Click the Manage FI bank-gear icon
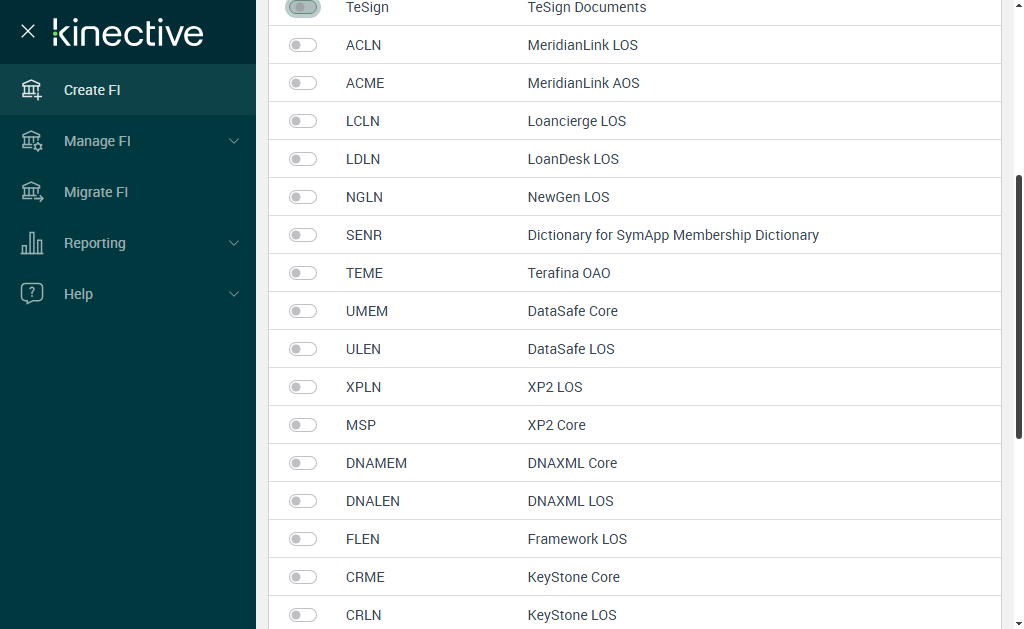1024x629 pixels. point(31,140)
